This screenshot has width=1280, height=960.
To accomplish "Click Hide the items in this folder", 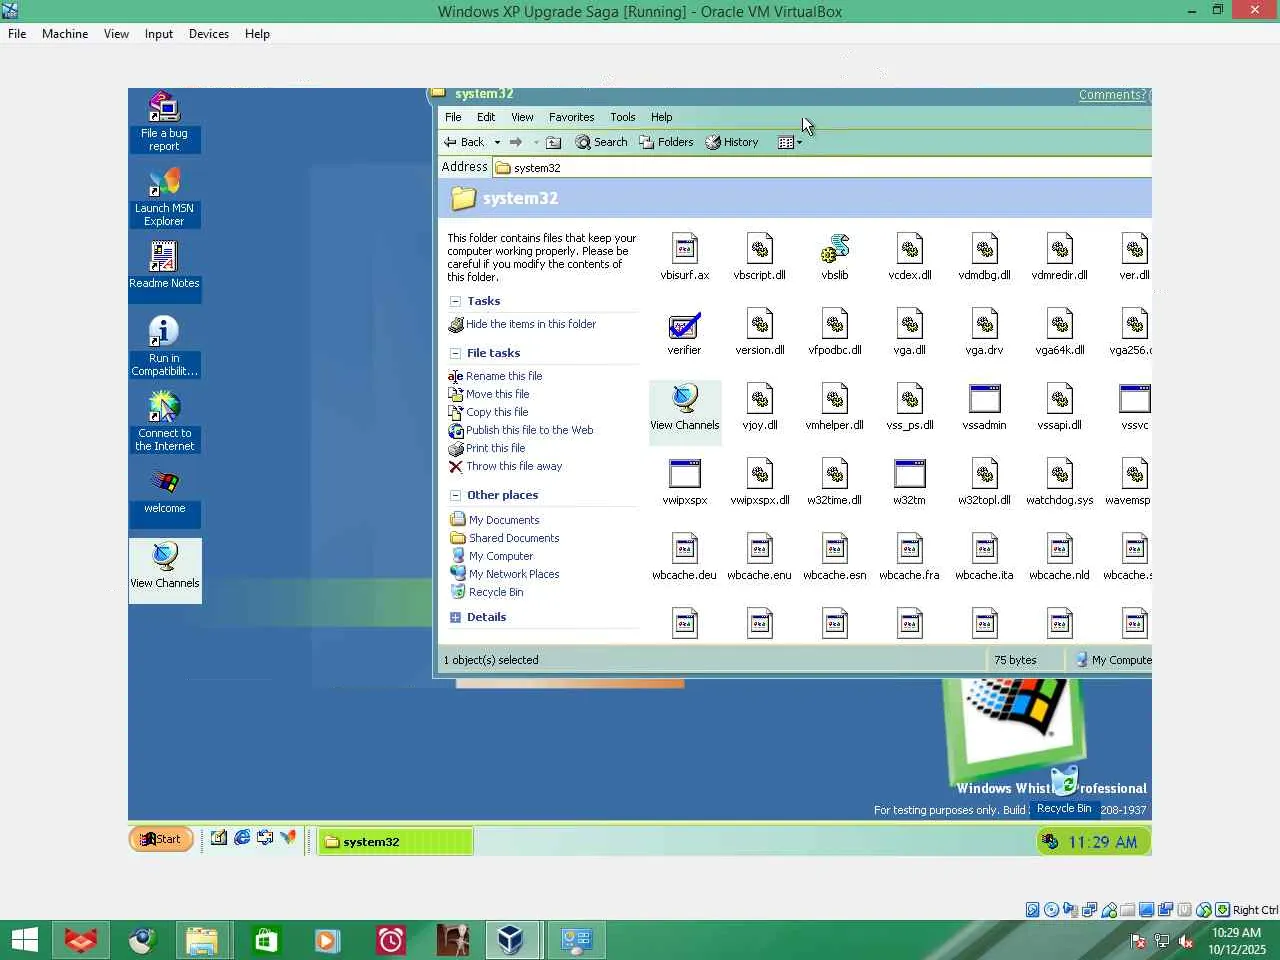I will point(530,324).
